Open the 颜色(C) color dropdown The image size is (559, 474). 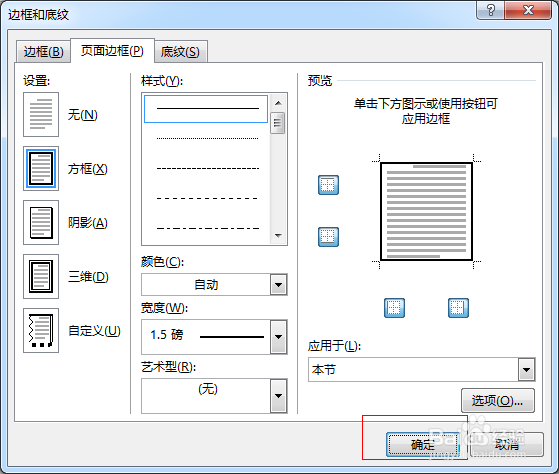(278, 285)
